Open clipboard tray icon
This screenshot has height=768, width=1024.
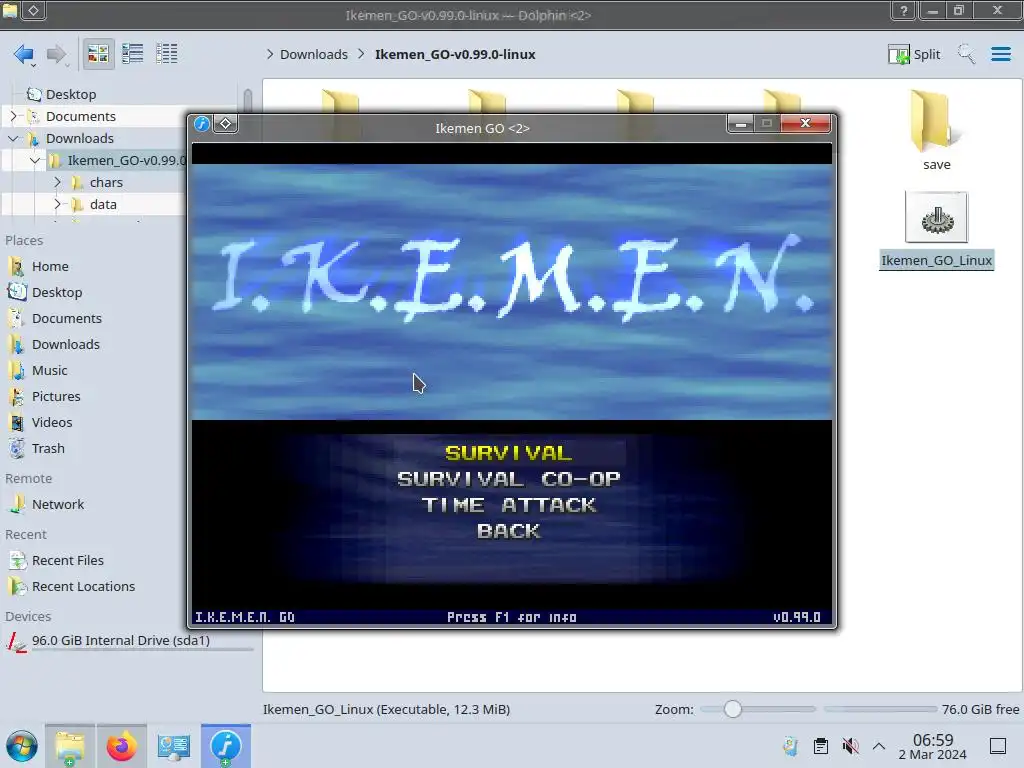point(821,746)
